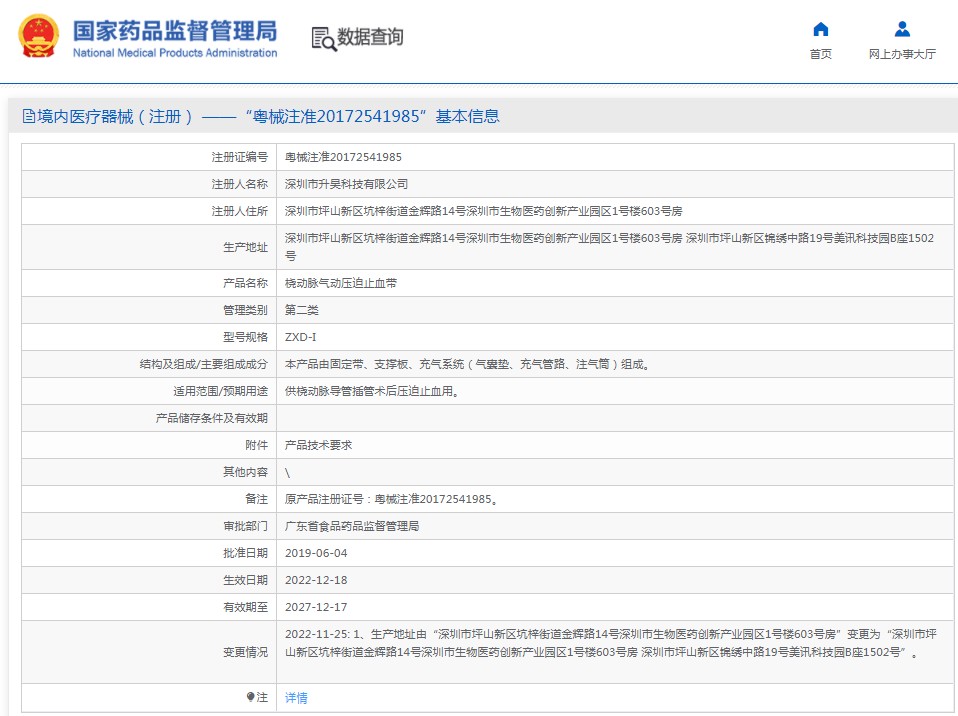
Task: Open the 网上办事大厅 text label
Action: (x=902, y=54)
